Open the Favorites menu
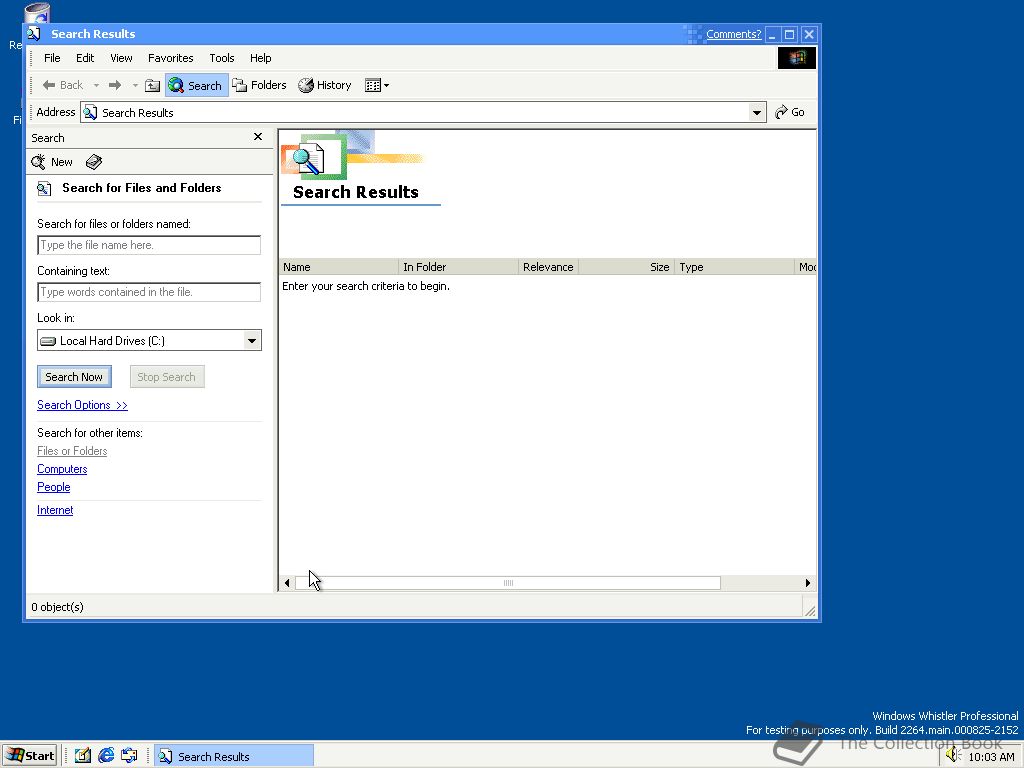 (170, 58)
